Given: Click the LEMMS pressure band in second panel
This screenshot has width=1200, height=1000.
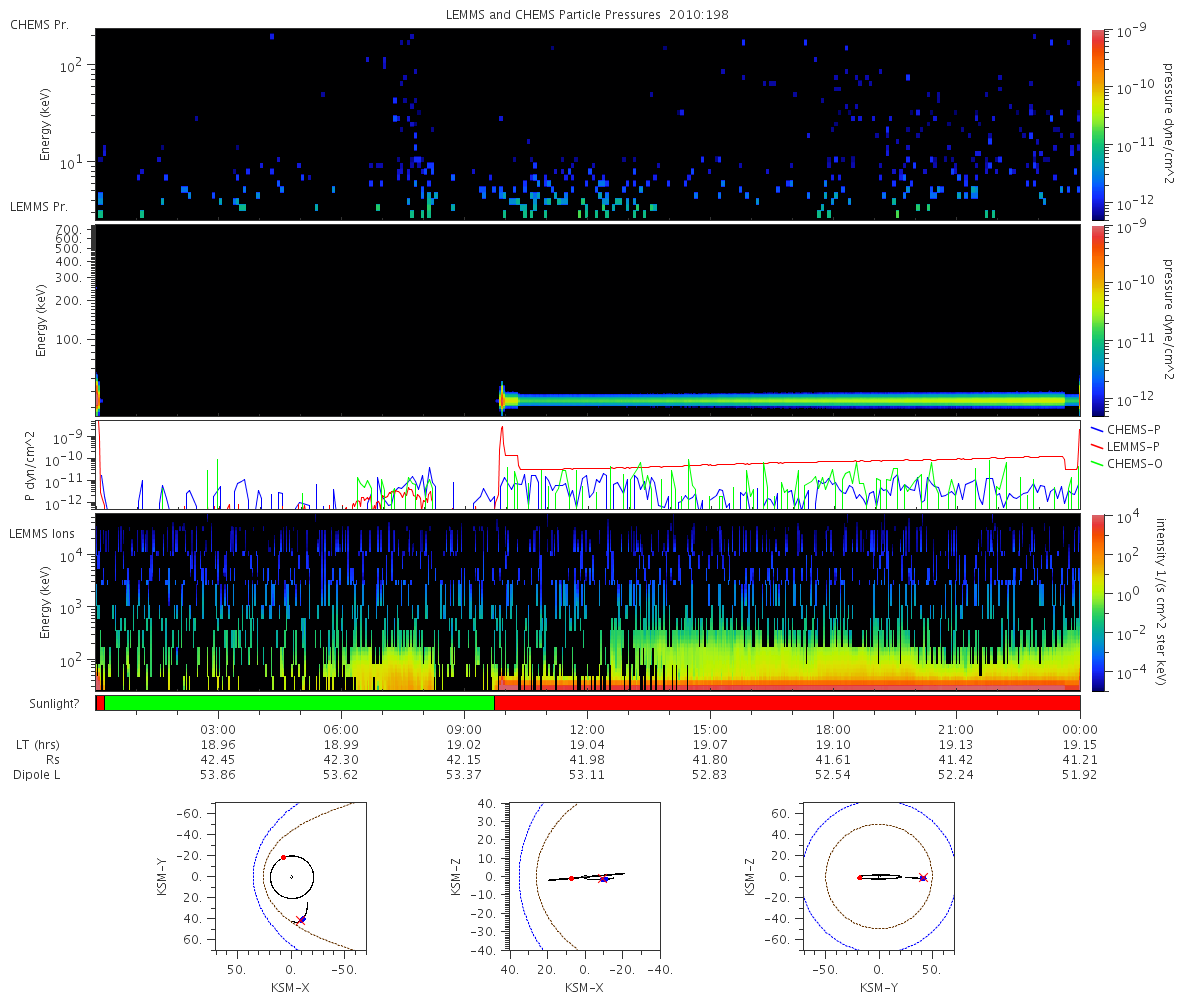Looking at the screenshot, I should 790,400.
